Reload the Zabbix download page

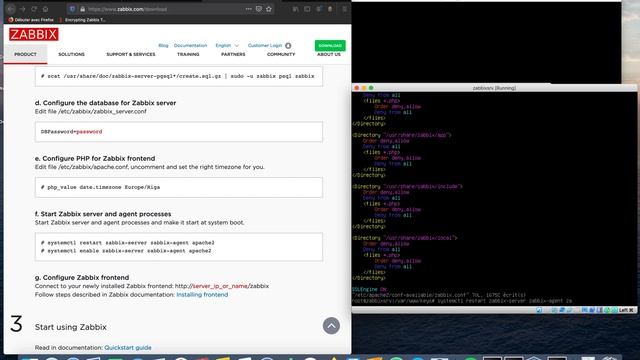34,9
